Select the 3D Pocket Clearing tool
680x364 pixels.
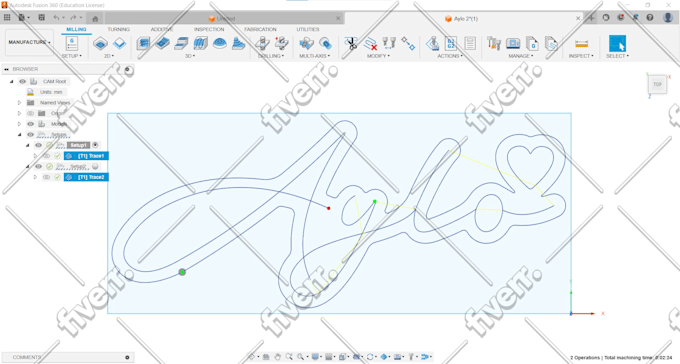click(162, 43)
